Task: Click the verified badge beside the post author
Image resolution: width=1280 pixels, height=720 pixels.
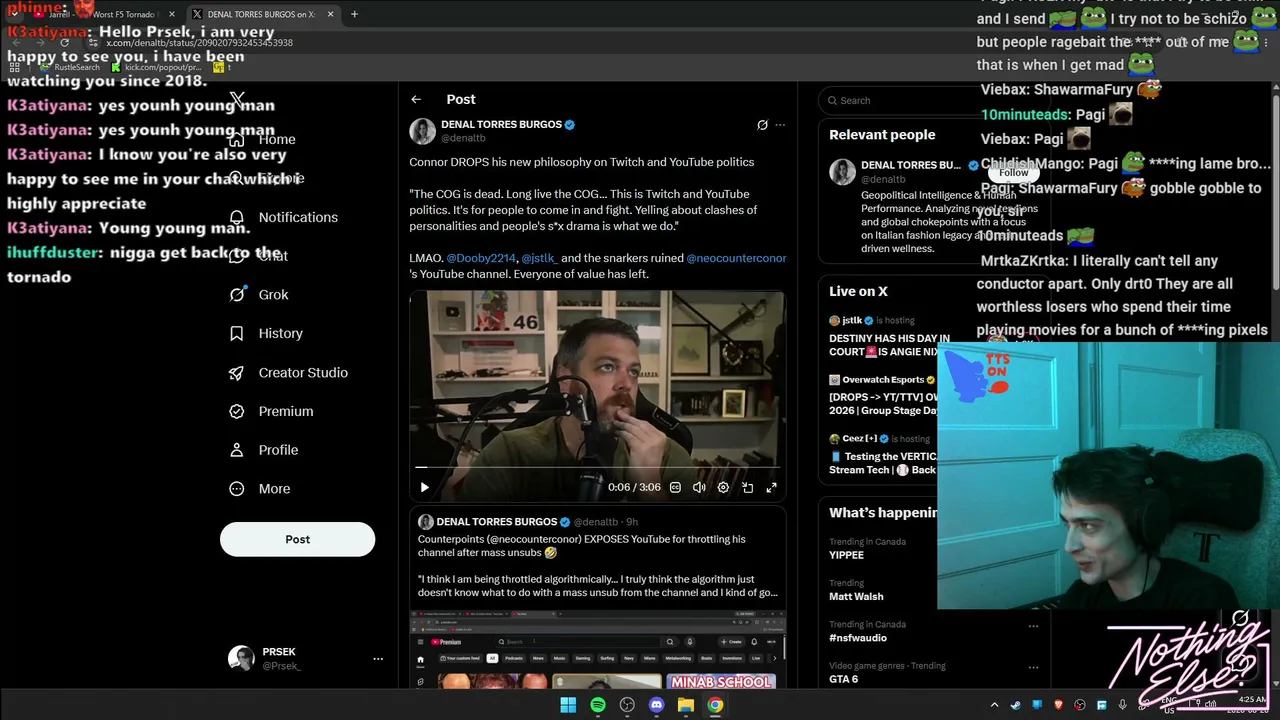Action: pos(570,125)
